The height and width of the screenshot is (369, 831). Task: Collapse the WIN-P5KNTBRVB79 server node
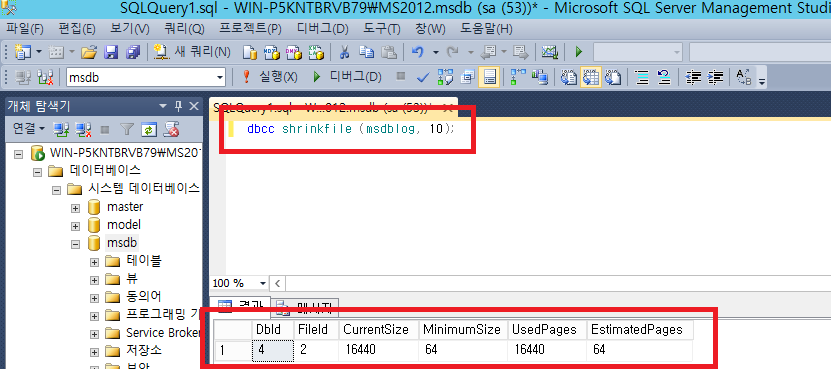pyautogui.click(x=19, y=154)
